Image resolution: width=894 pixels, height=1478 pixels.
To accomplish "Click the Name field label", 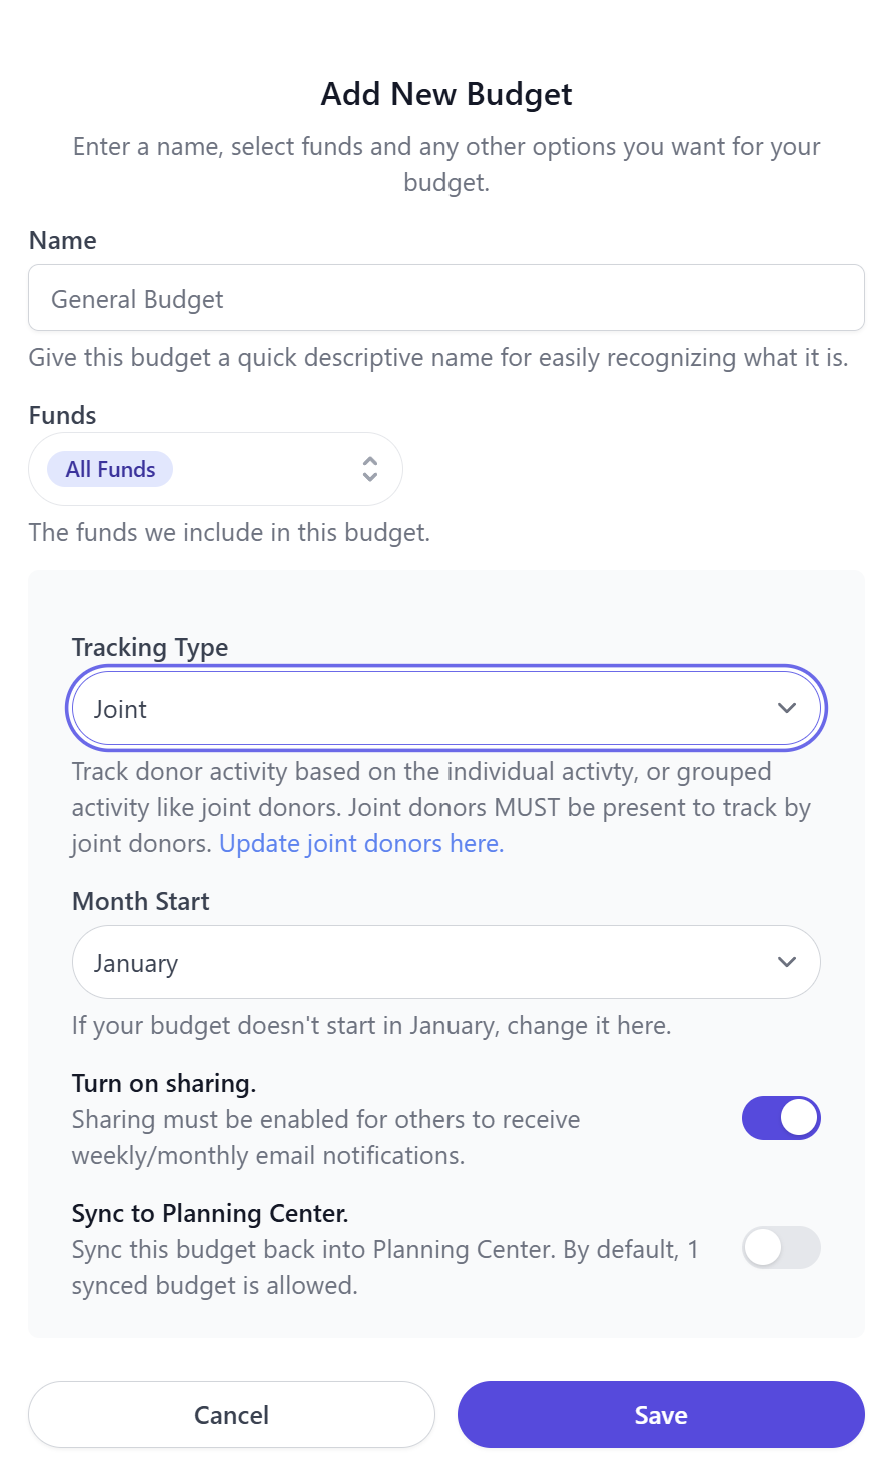I will point(63,240).
